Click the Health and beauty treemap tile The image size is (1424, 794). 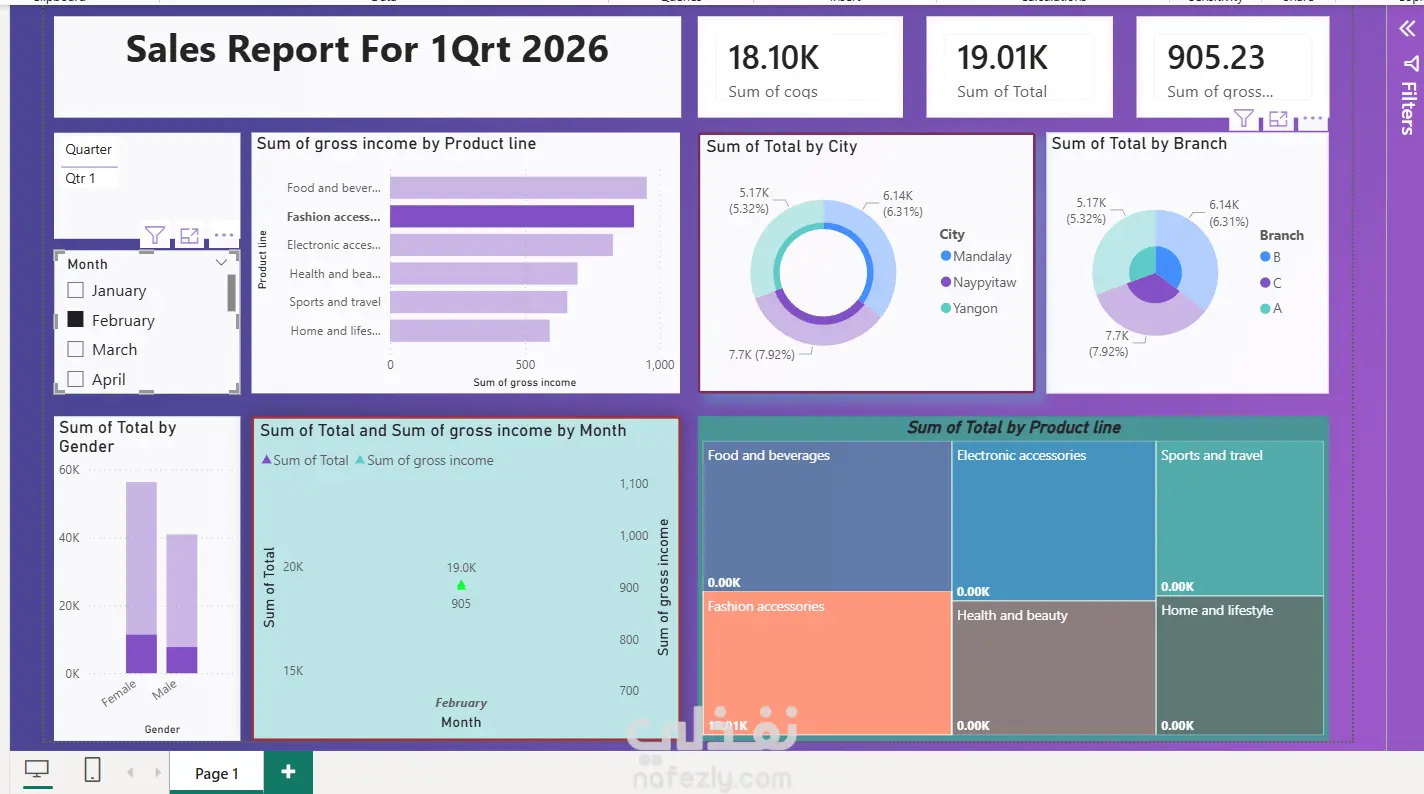coord(1054,668)
